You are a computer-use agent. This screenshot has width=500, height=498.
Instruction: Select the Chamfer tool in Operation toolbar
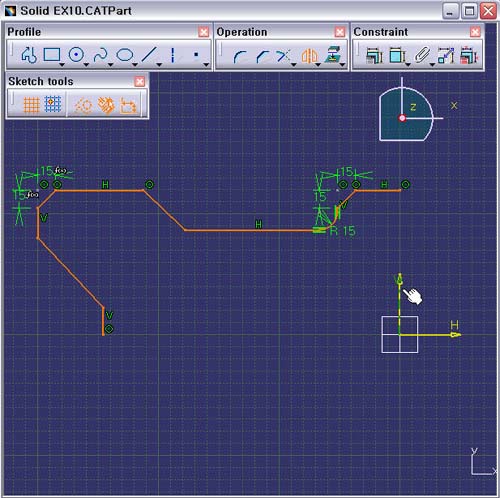(x=263, y=57)
